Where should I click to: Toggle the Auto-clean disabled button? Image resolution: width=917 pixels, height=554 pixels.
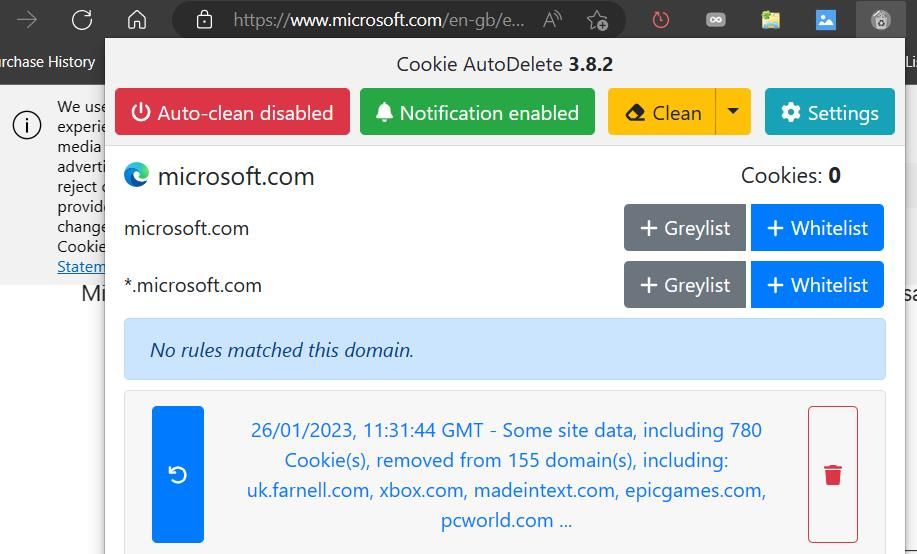pyautogui.click(x=232, y=112)
